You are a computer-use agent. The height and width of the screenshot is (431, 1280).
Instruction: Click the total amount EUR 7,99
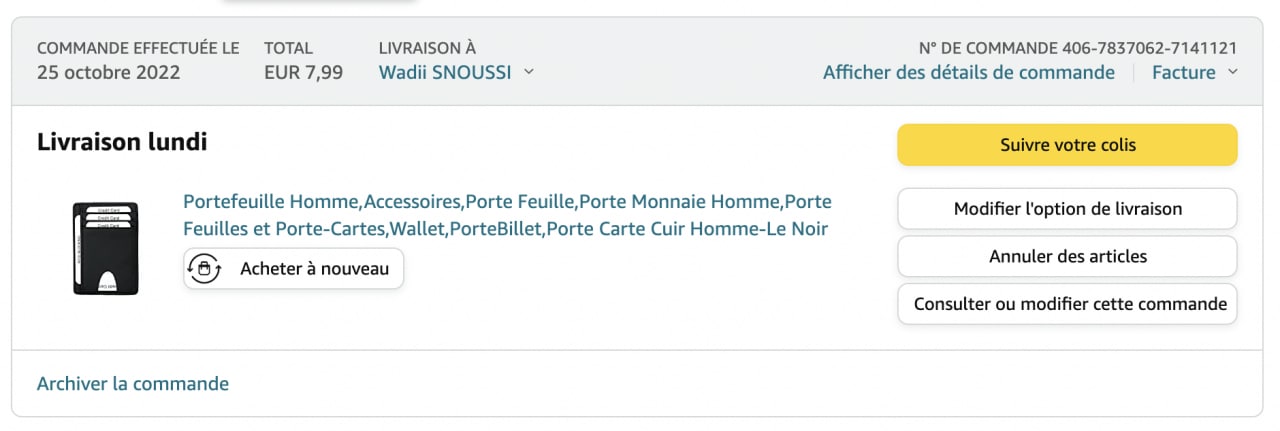(303, 72)
